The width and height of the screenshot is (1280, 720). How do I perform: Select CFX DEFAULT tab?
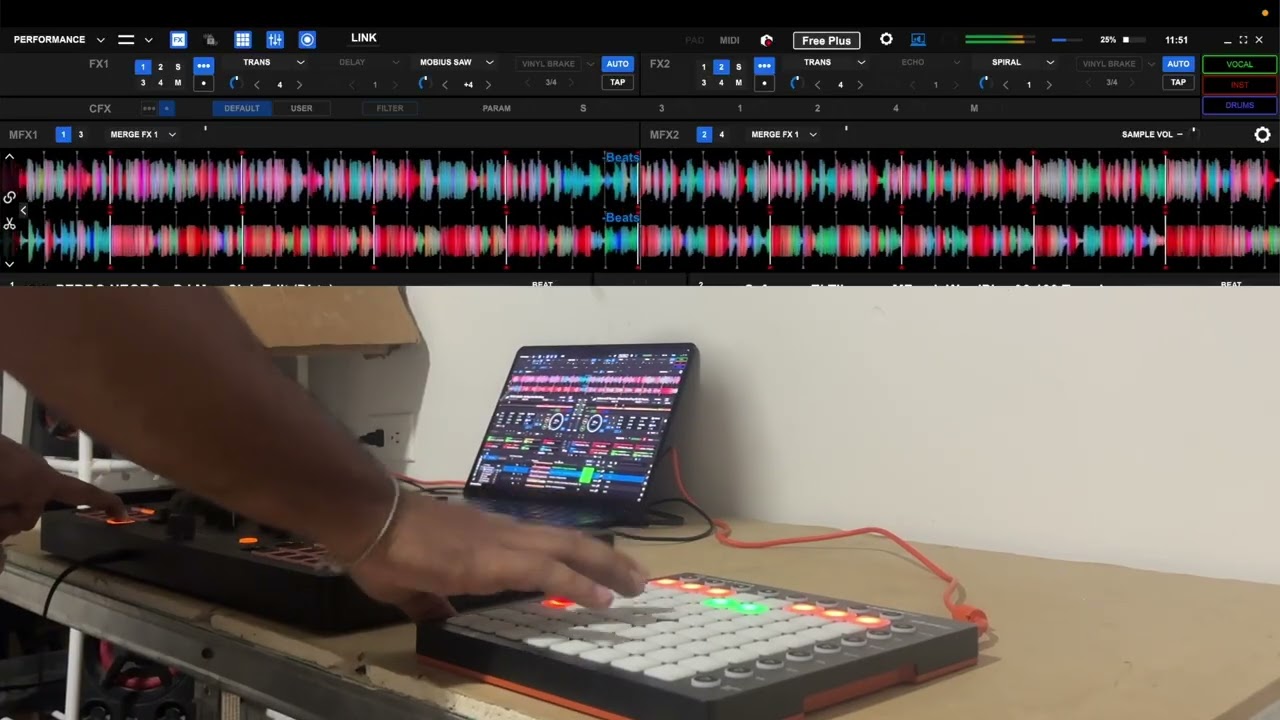tap(241, 108)
